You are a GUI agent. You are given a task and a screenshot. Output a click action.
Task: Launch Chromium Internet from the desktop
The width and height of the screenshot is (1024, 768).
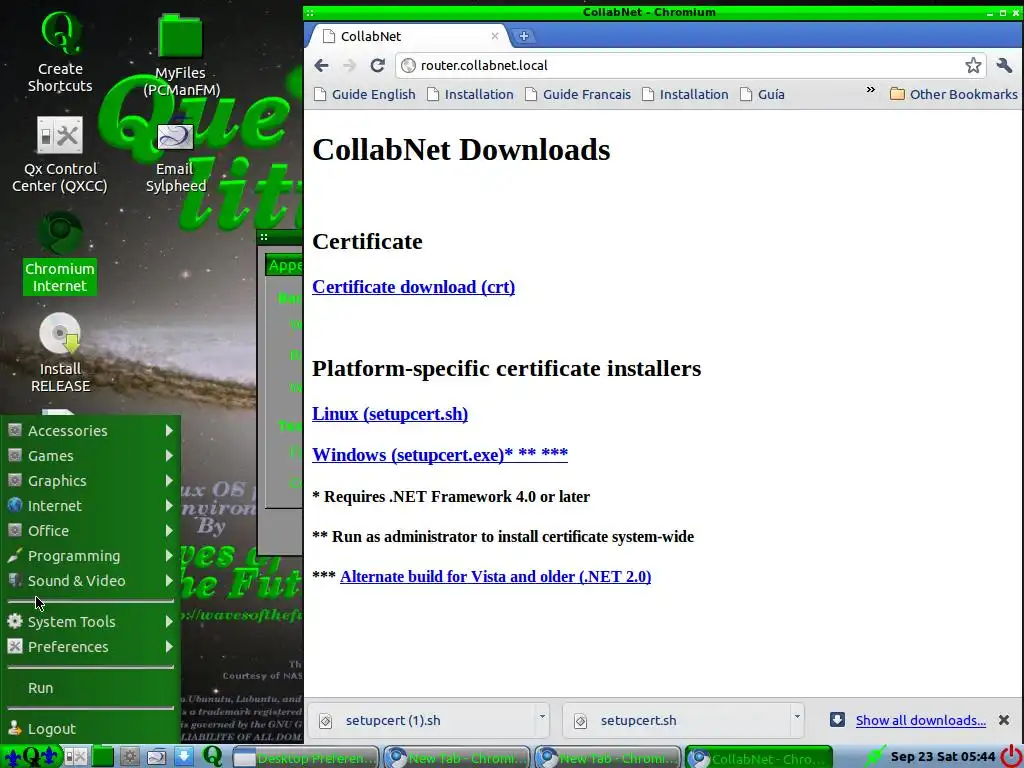tap(59, 253)
